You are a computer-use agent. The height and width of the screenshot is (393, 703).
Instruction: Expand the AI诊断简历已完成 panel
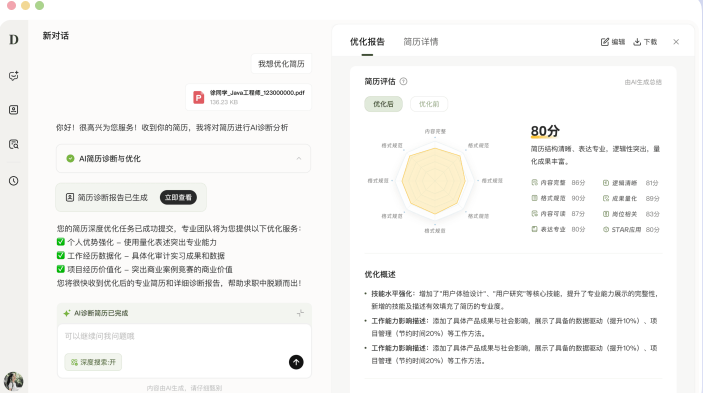tap(300, 313)
